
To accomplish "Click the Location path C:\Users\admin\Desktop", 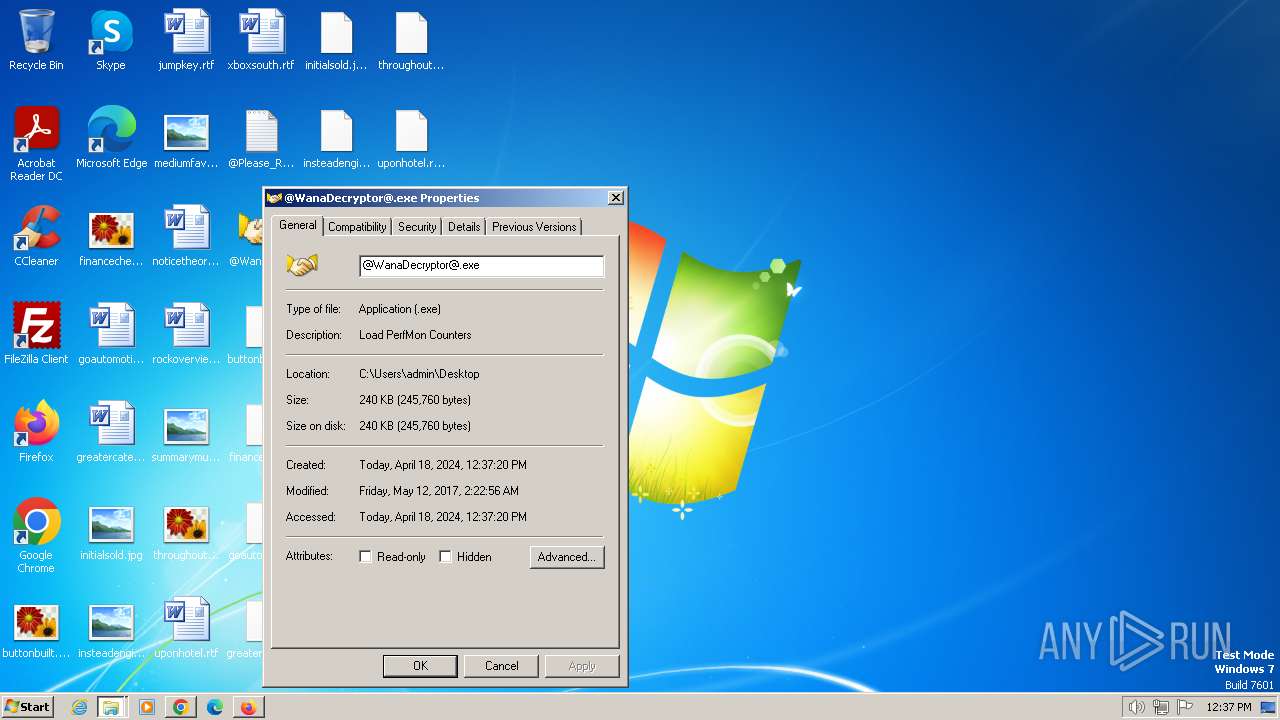I will click(x=419, y=374).
